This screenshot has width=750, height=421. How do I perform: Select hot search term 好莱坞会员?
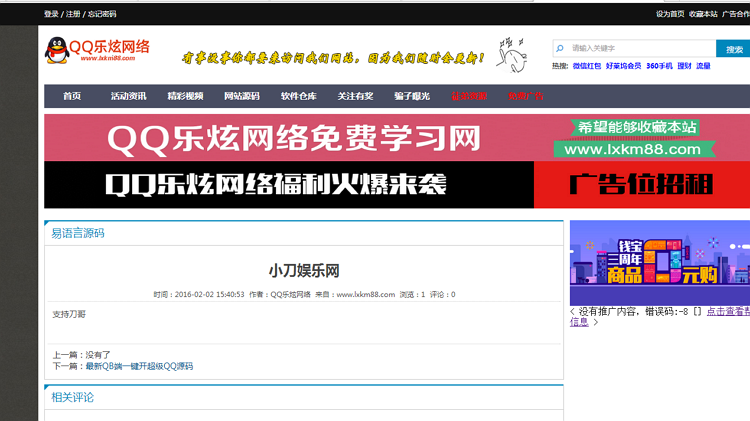(x=623, y=66)
